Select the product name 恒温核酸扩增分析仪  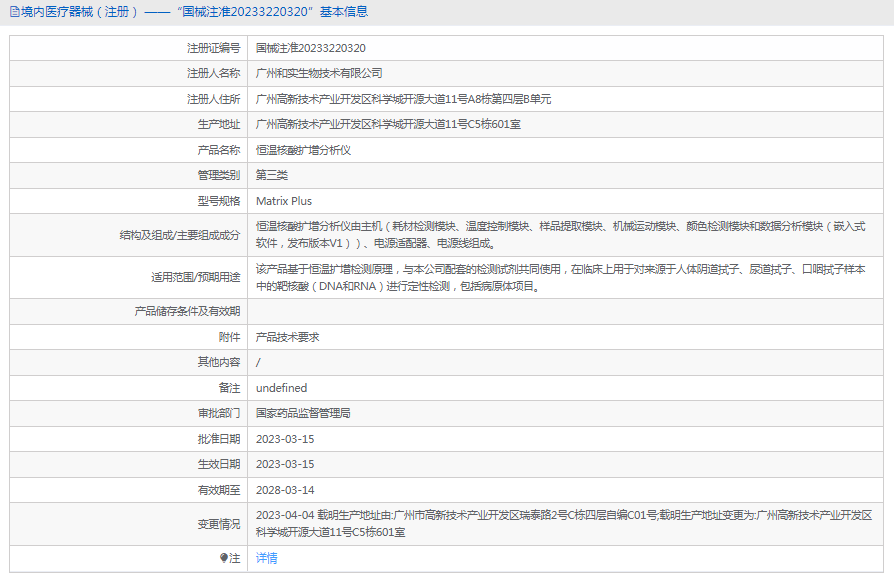coord(303,150)
